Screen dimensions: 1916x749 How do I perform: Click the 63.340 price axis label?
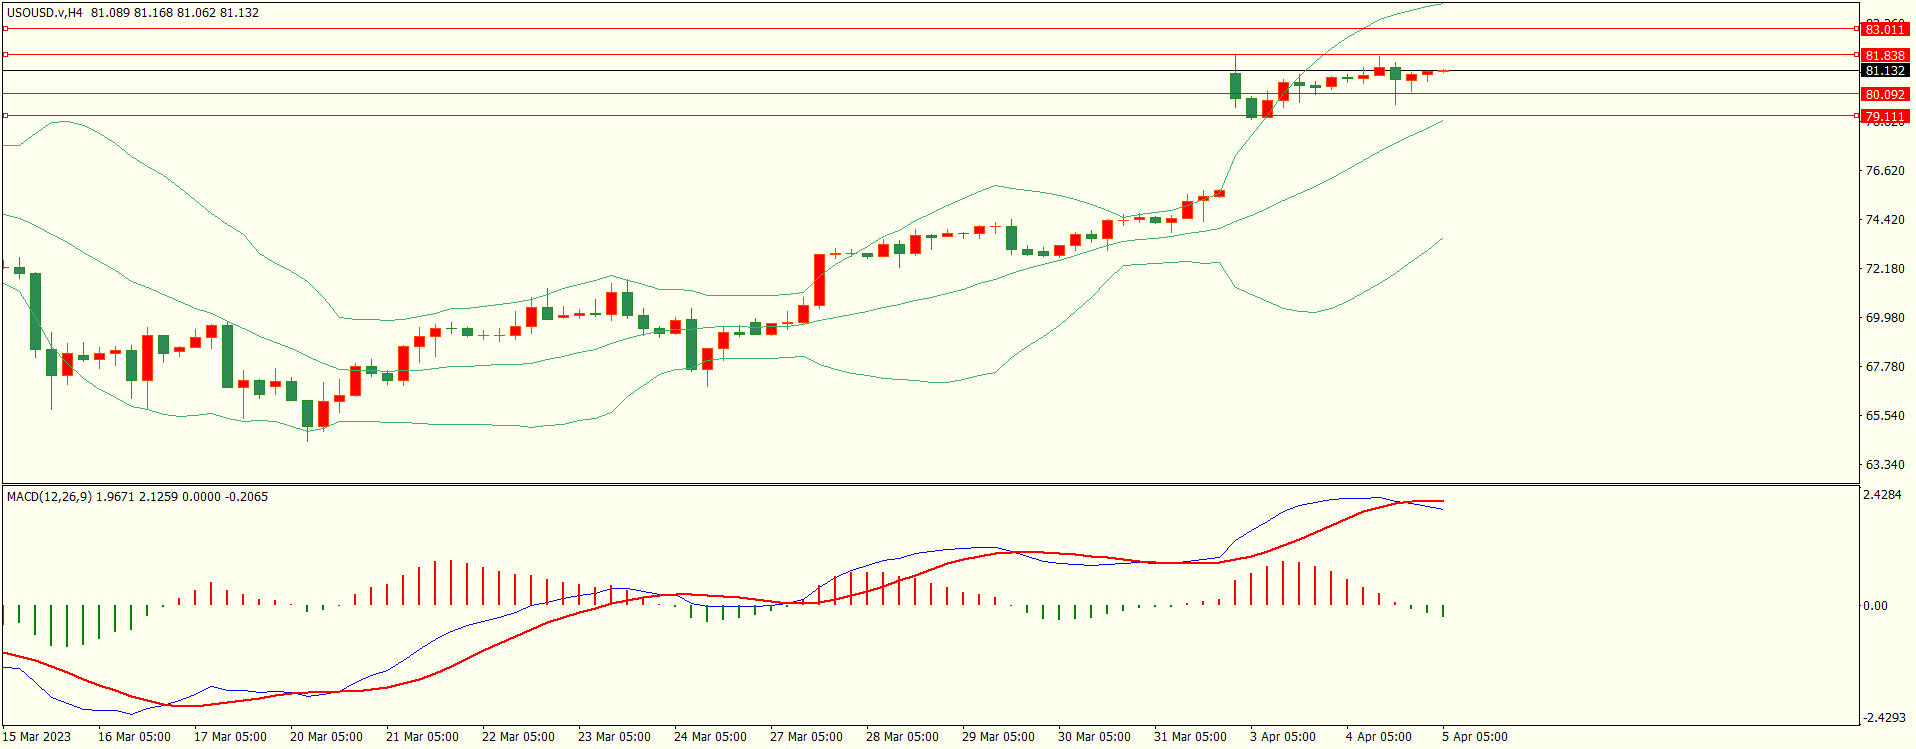point(1884,465)
